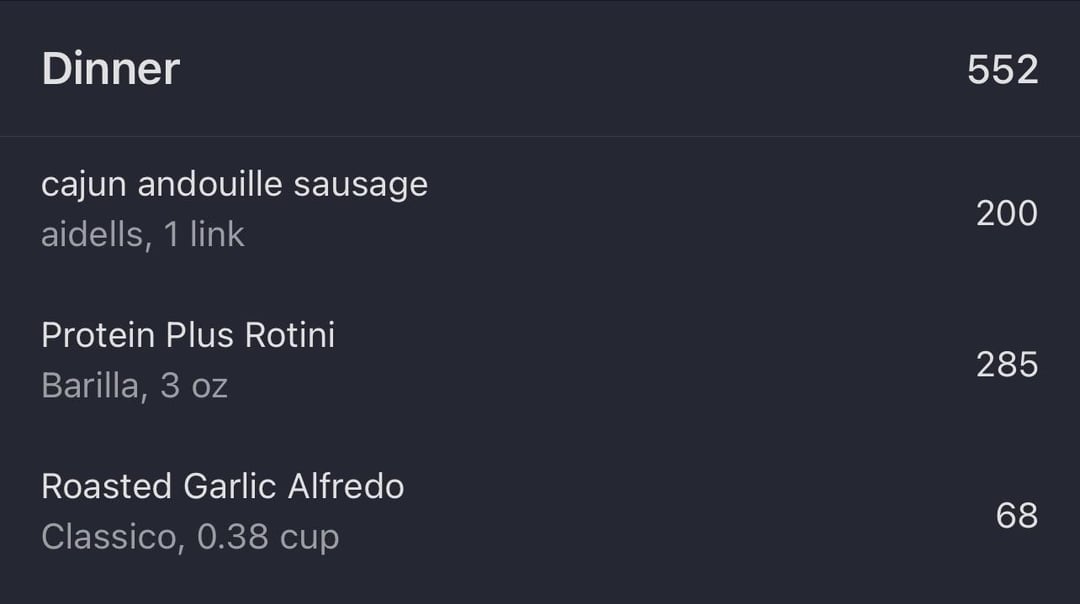Select the 68 calorie value for Alfredo
The height and width of the screenshot is (604, 1080).
click(1016, 515)
